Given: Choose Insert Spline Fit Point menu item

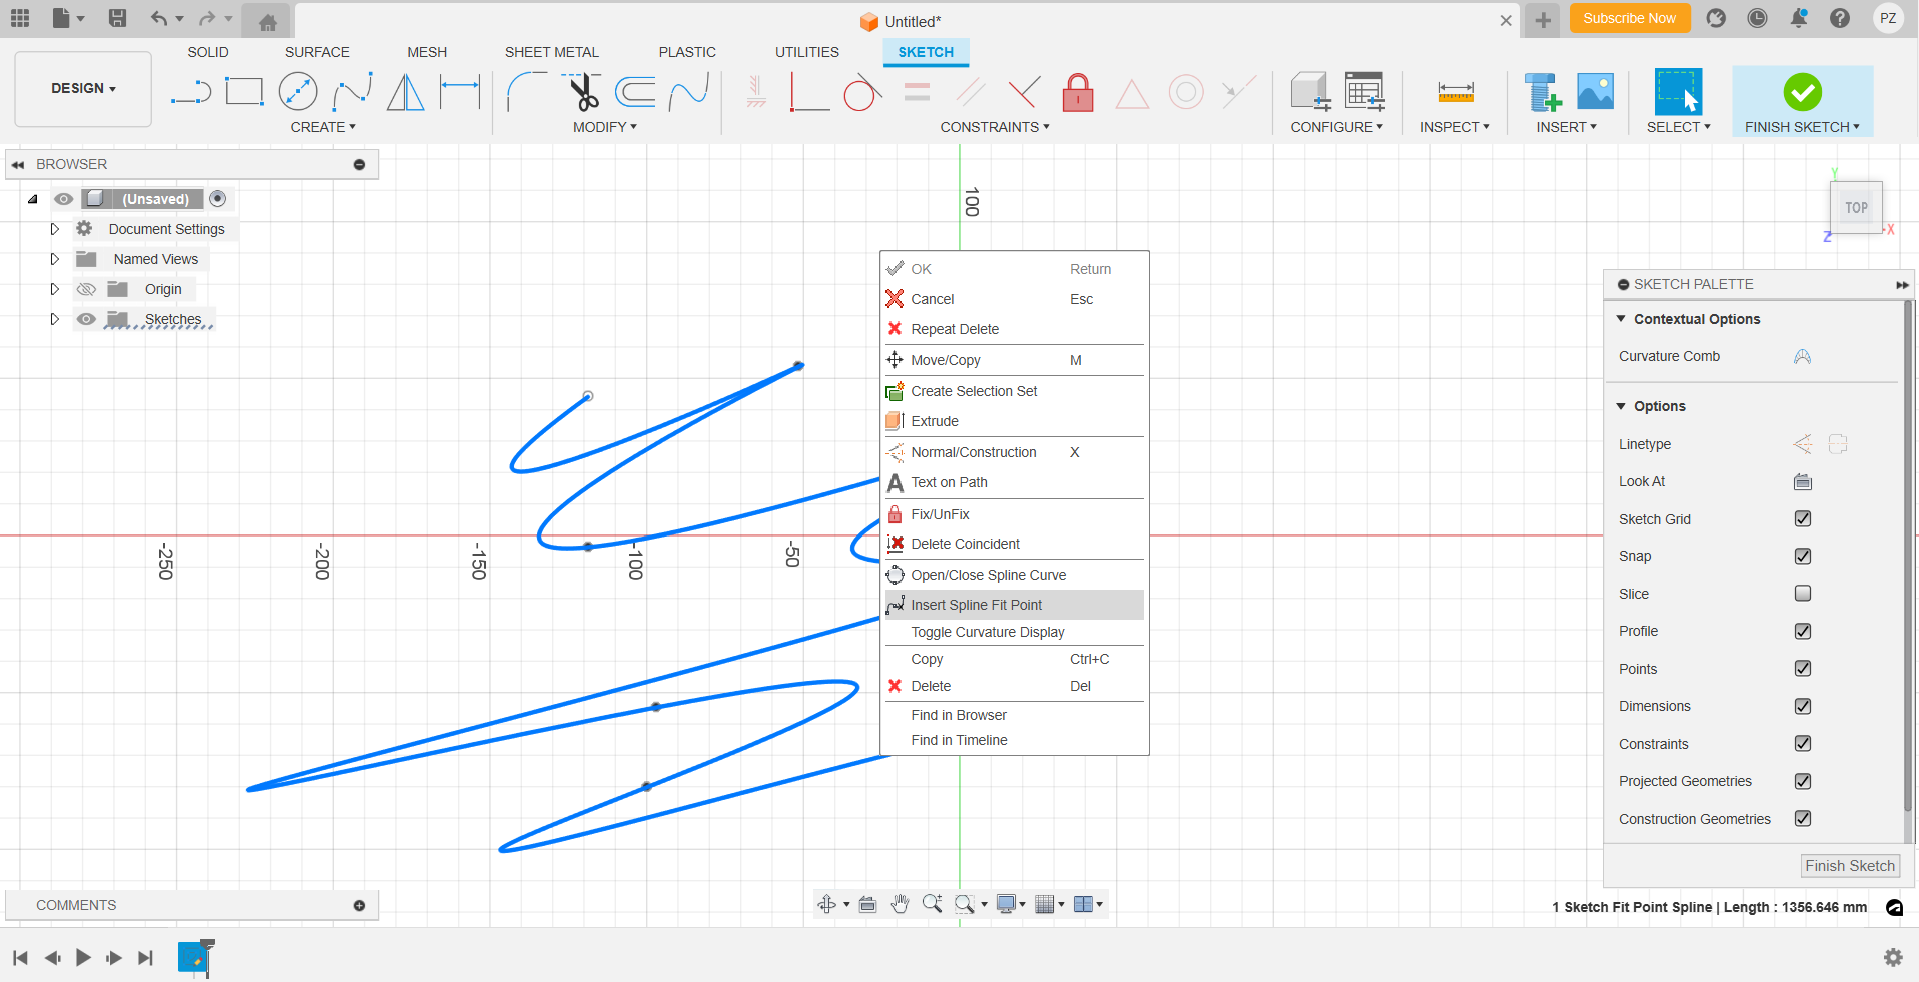Looking at the screenshot, I should (x=976, y=605).
